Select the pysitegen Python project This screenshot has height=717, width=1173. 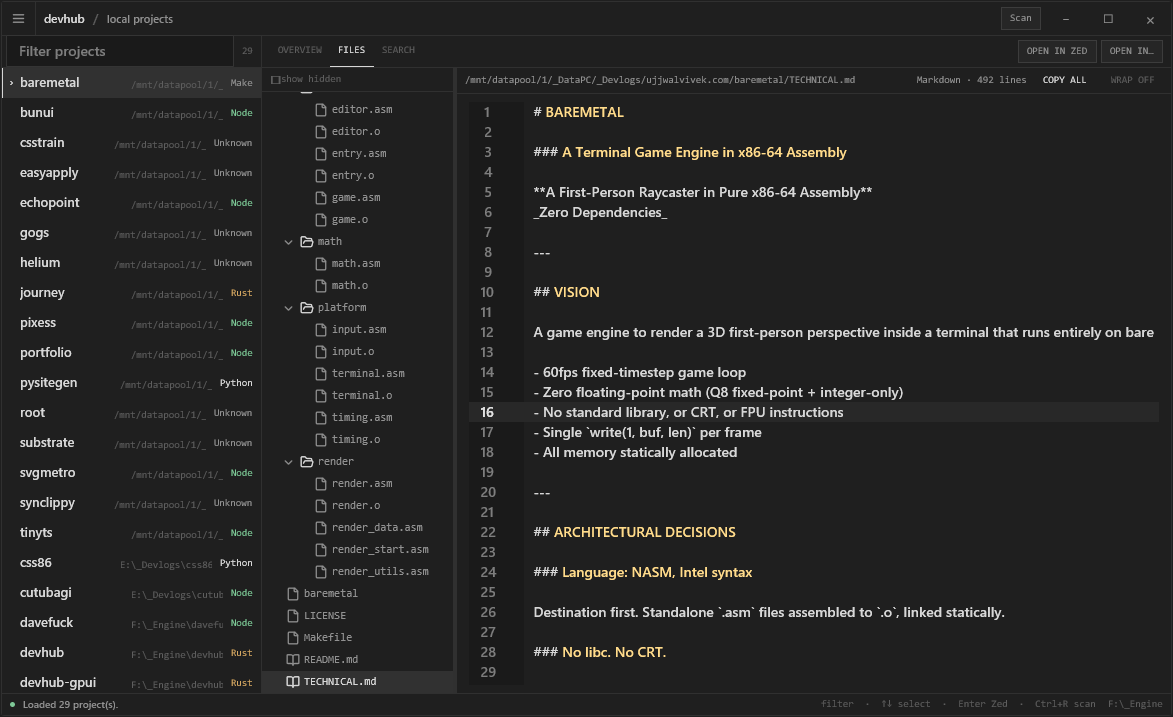click(131, 382)
